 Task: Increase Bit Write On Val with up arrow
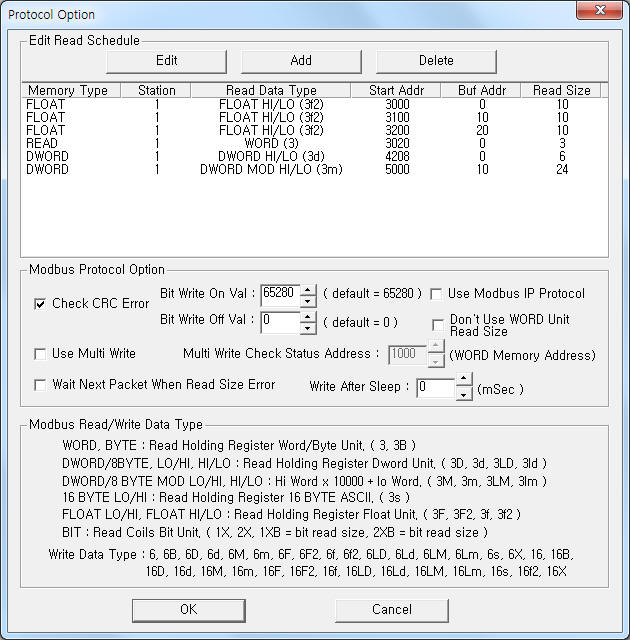coord(308,290)
